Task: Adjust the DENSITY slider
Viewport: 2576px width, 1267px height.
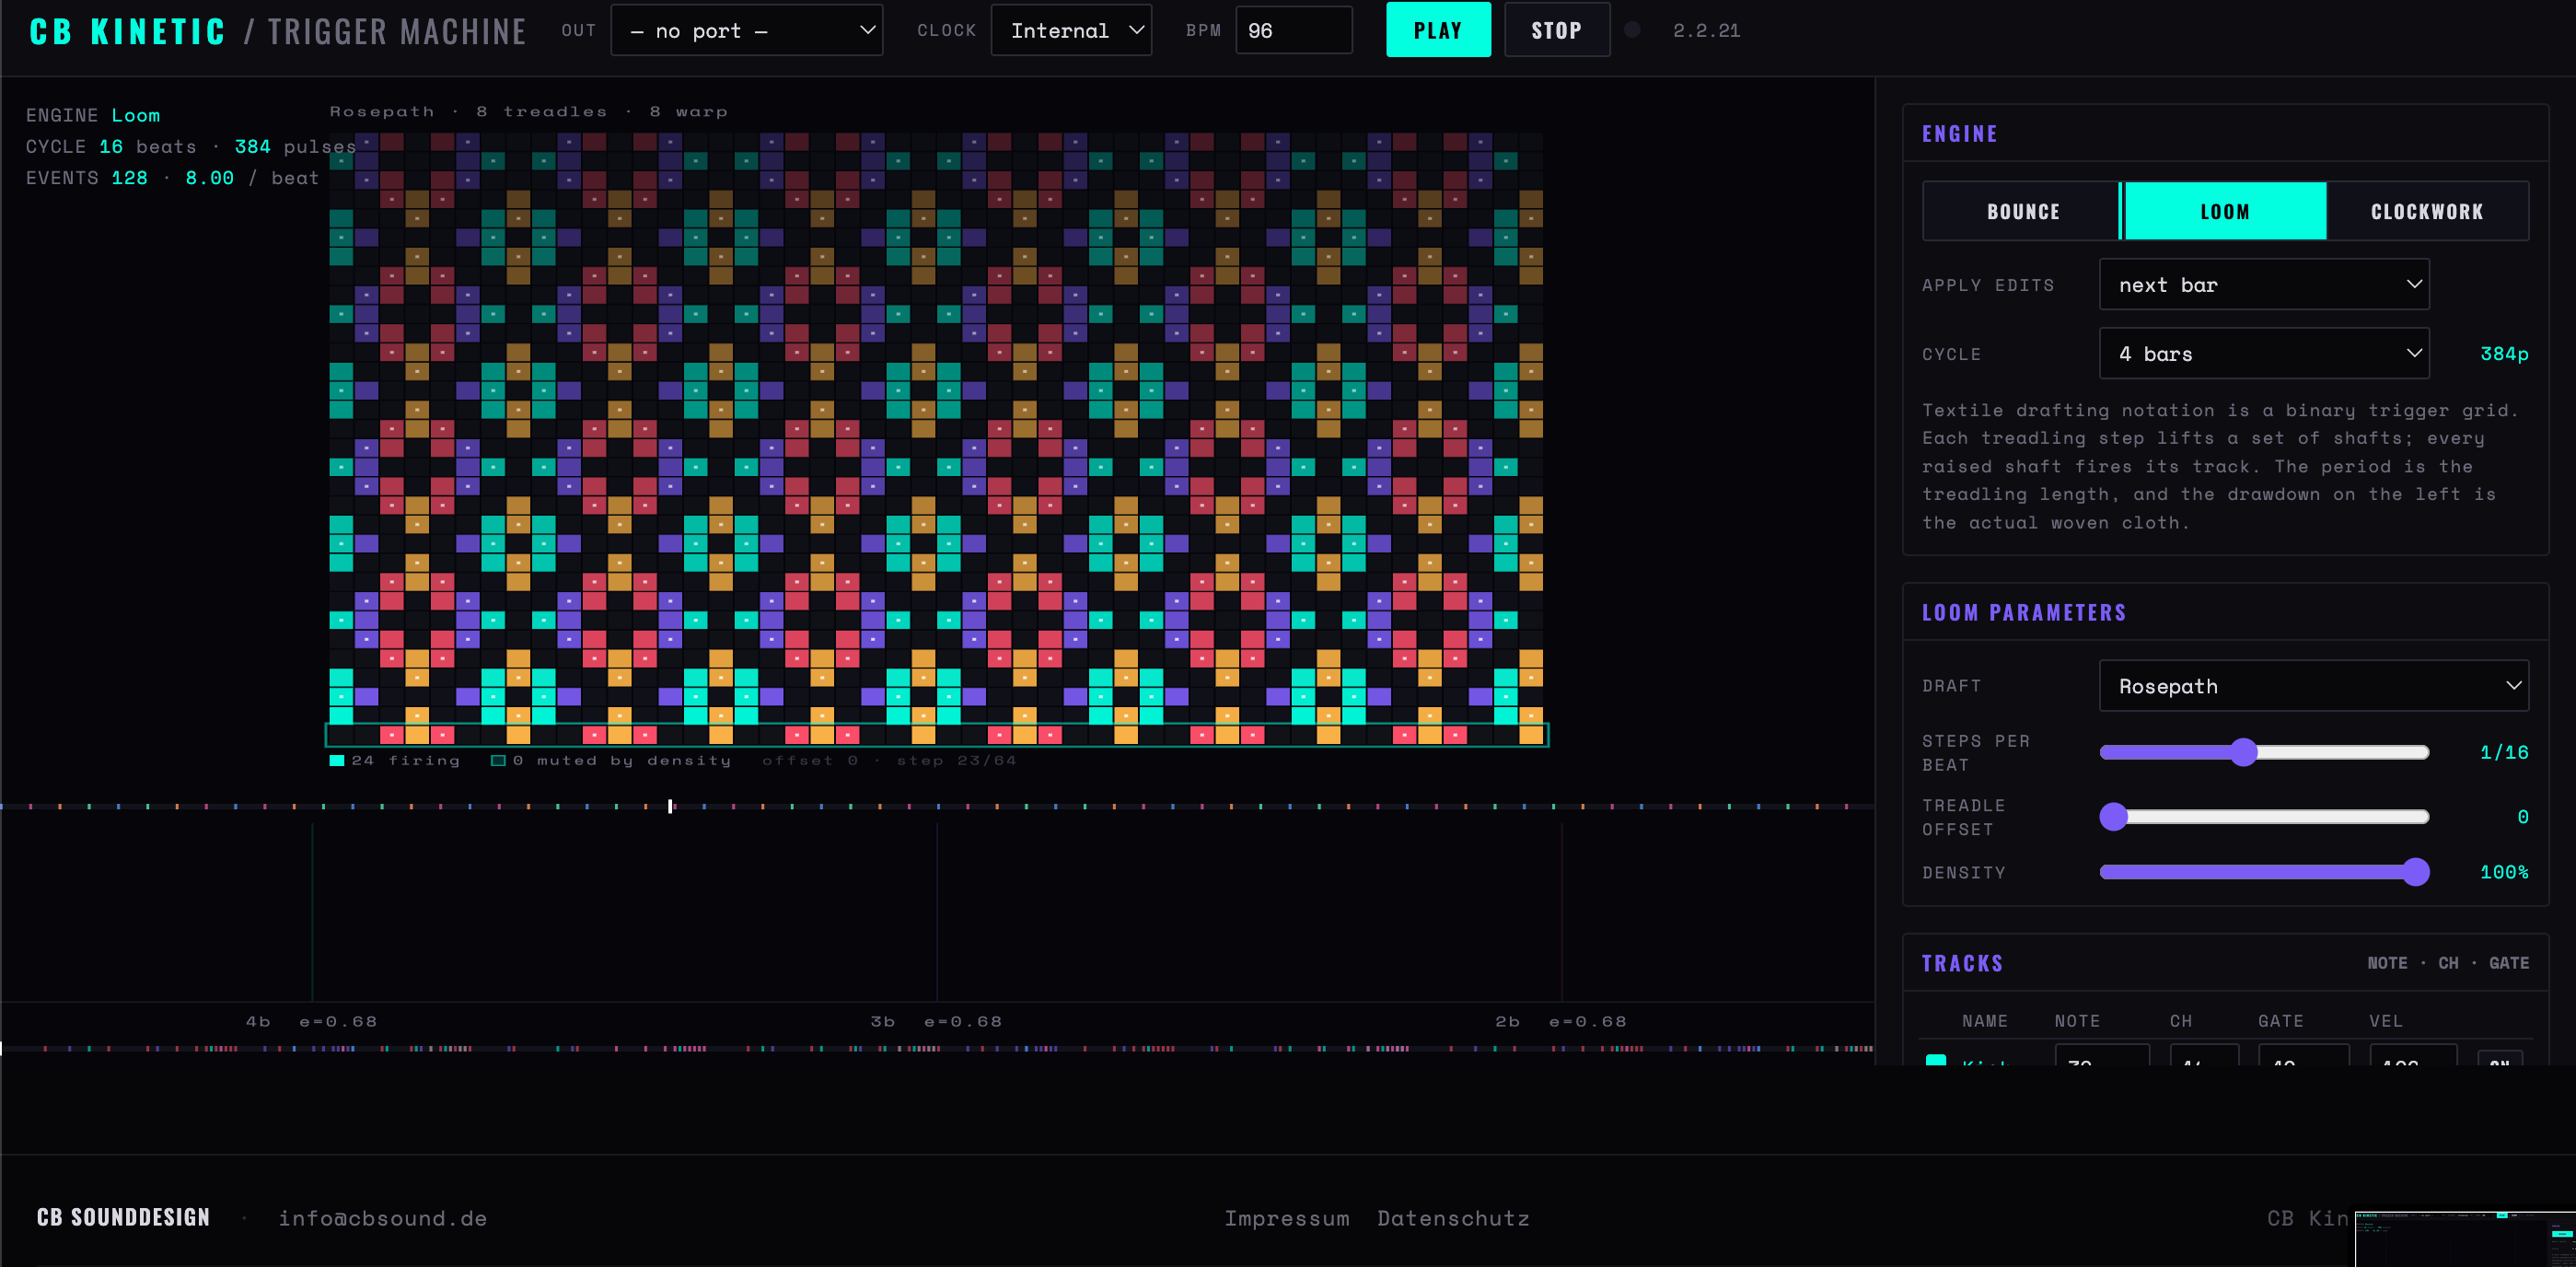Action: pos(2264,872)
